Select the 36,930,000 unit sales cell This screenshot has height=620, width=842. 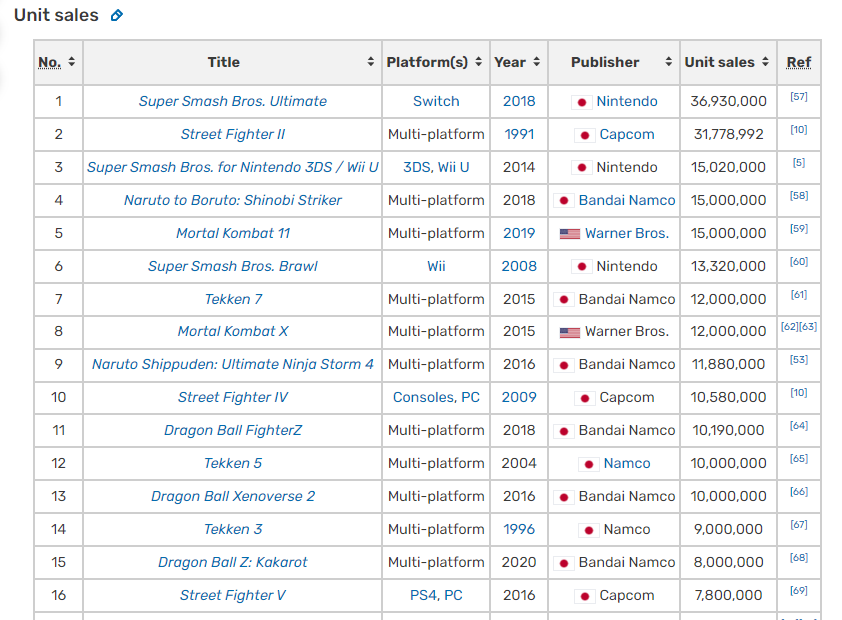tap(728, 101)
